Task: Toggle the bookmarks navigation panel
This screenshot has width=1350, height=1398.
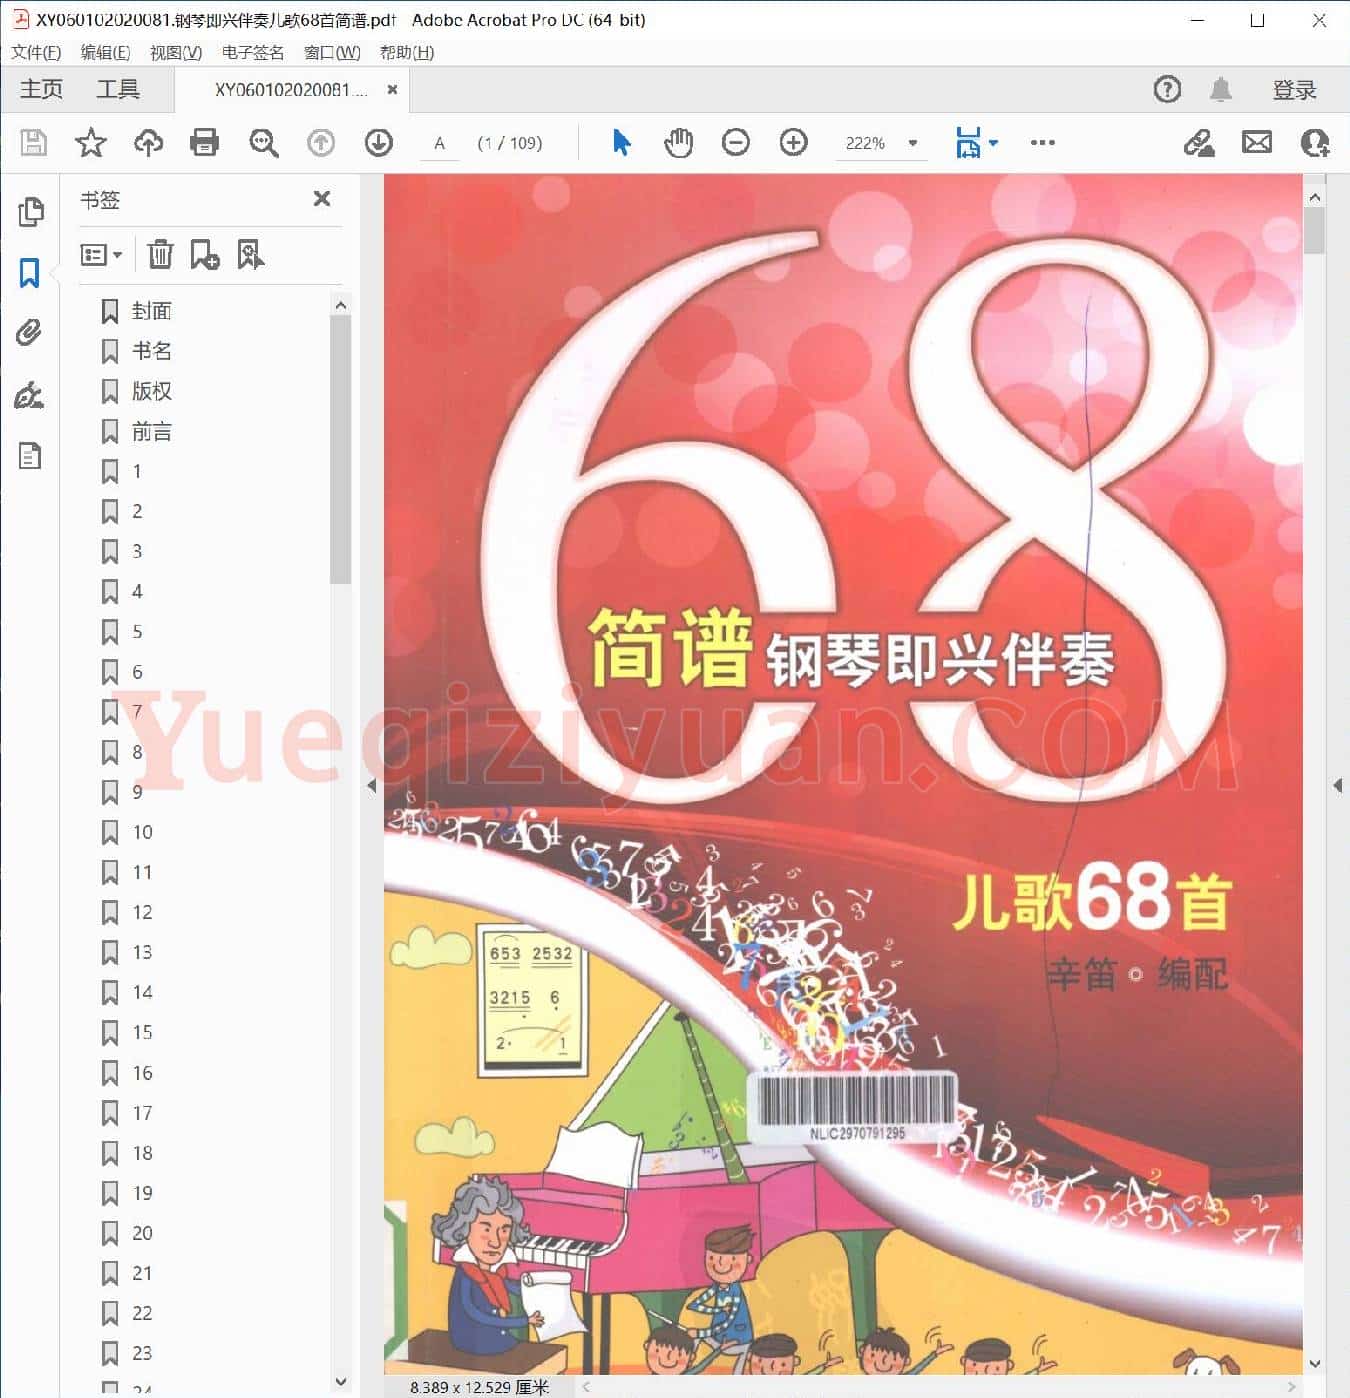Action: tap(30, 272)
